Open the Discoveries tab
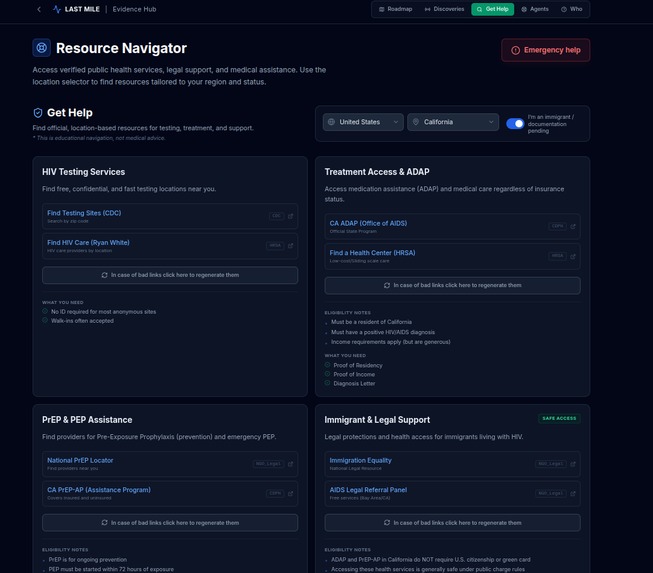The image size is (653, 573). [444, 9]
